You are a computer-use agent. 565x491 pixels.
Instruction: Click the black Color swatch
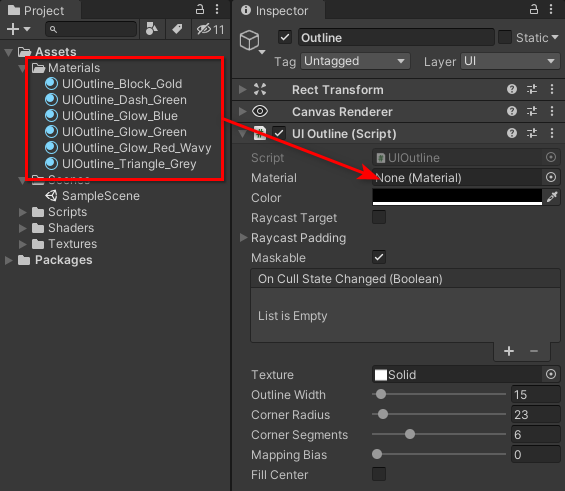tap(457, 197)
